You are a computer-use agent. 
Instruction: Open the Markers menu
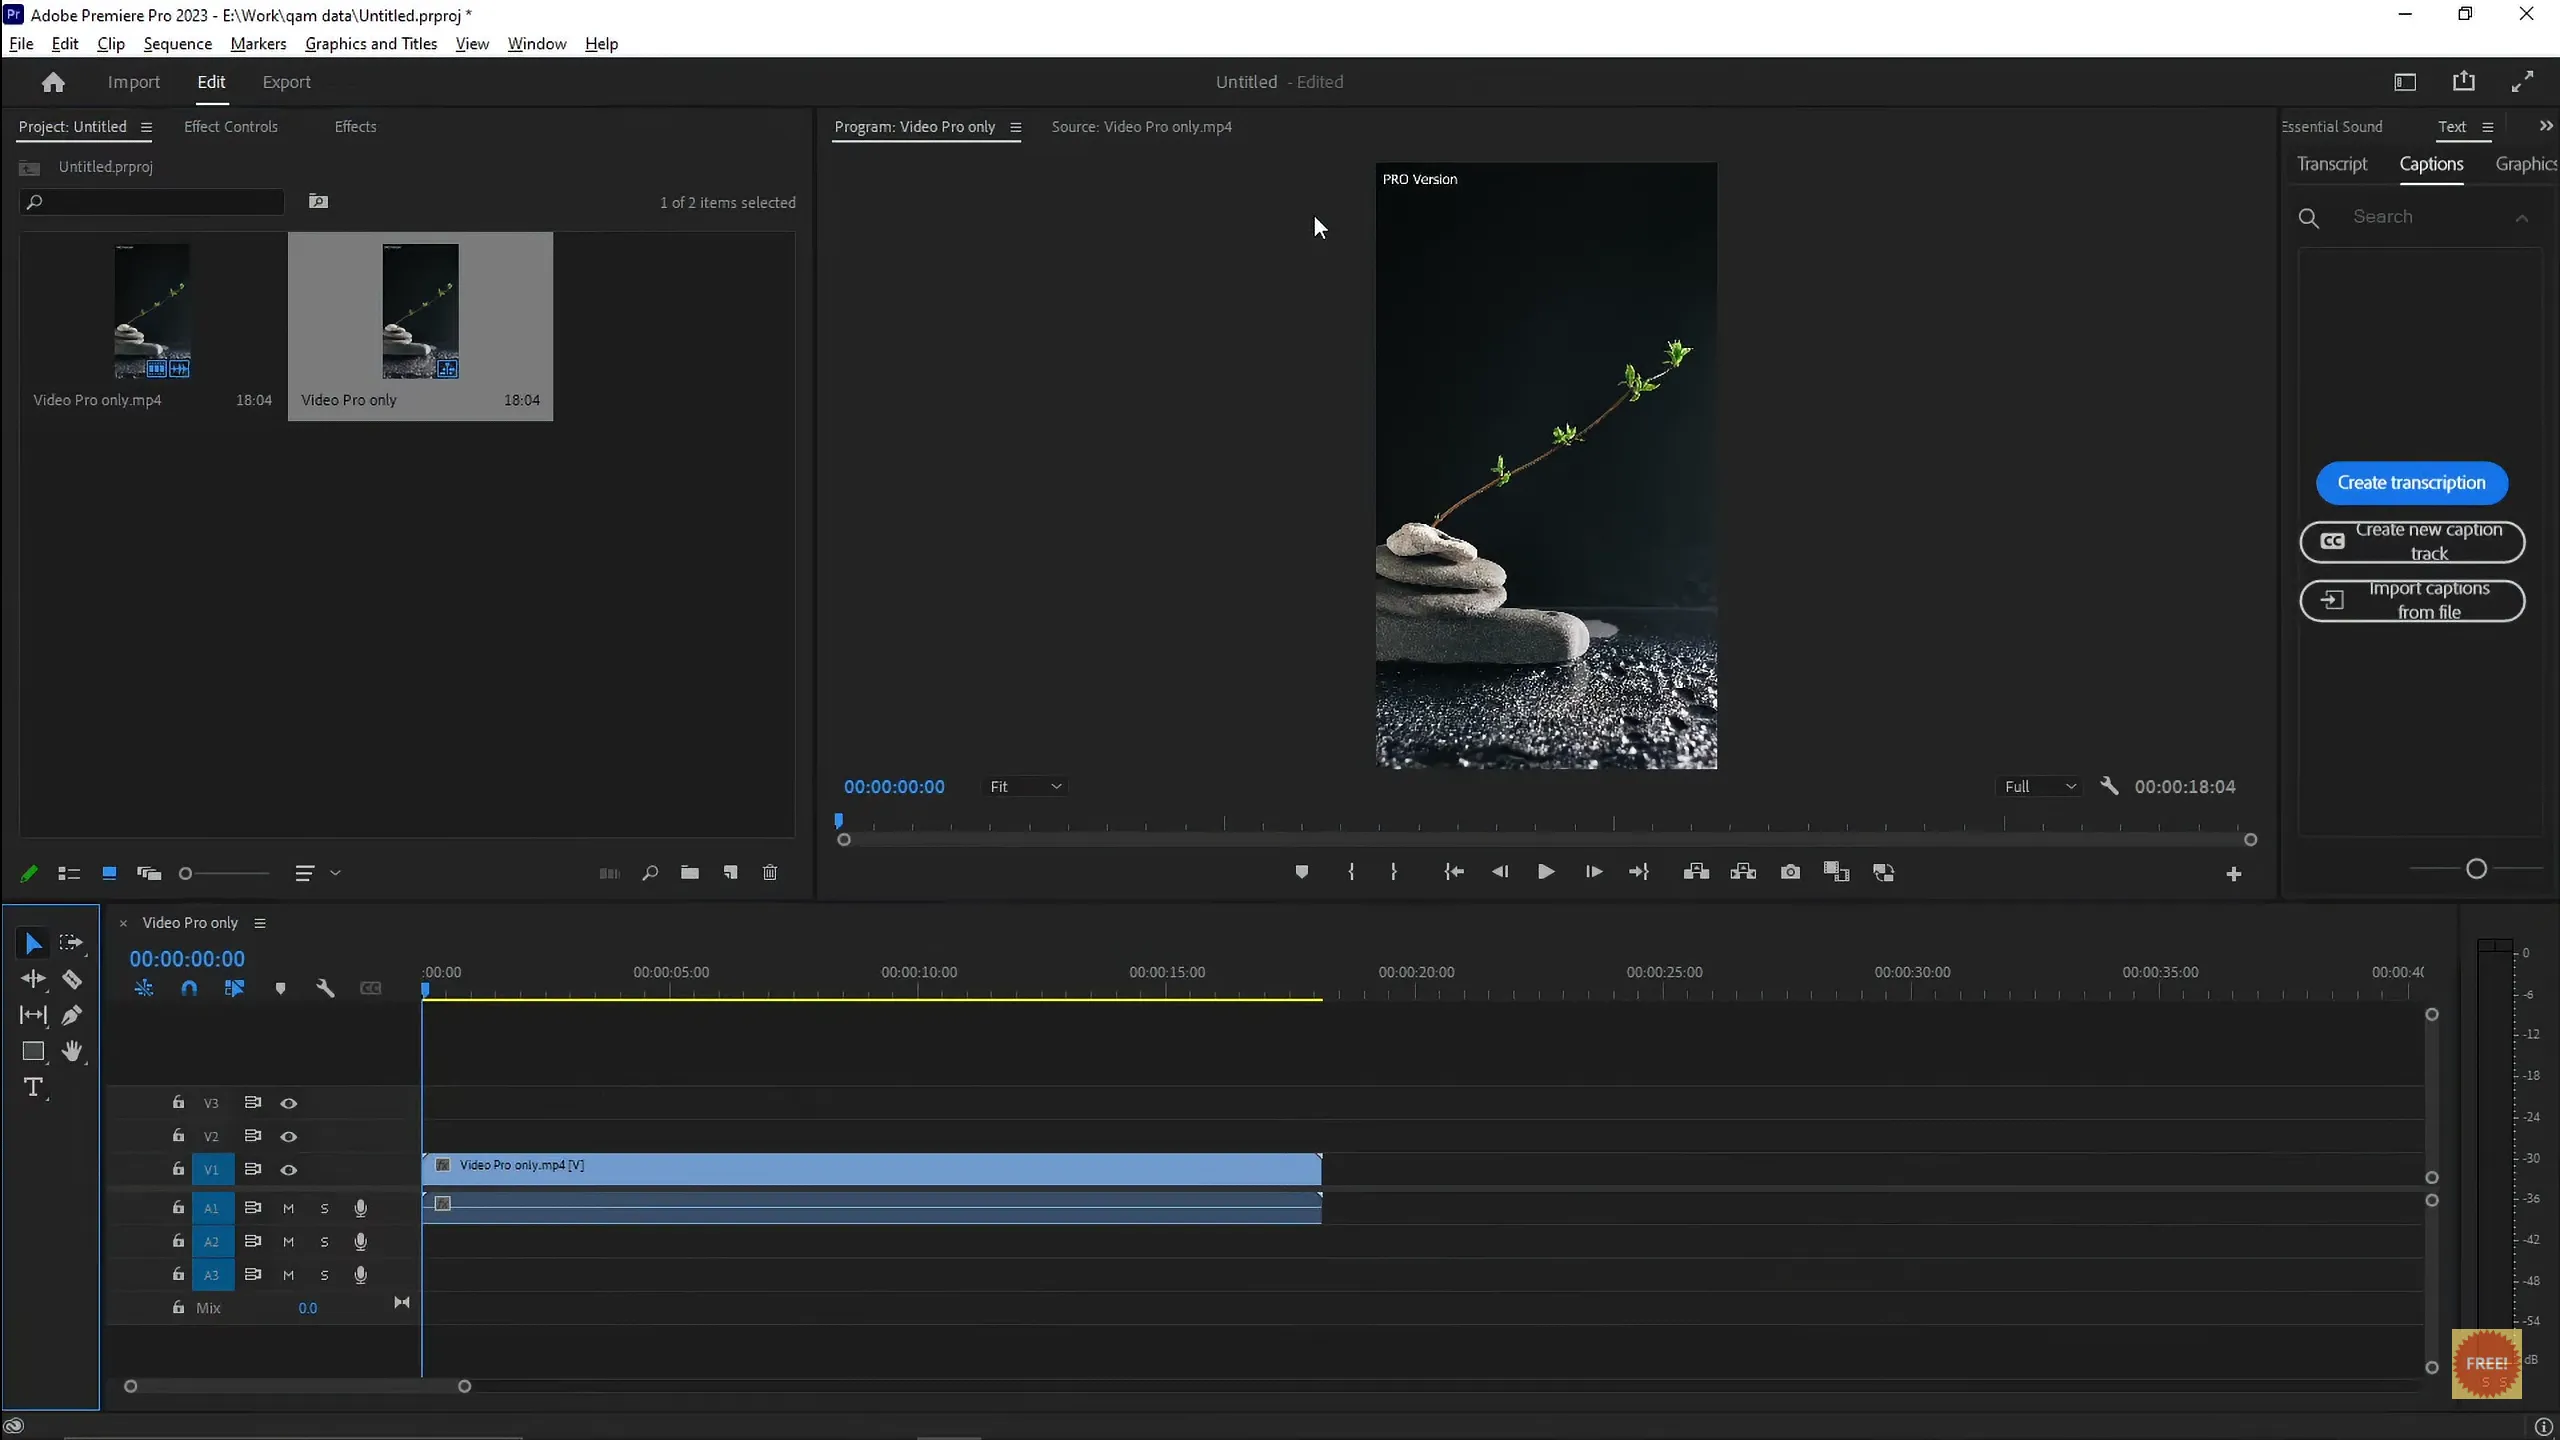point(258,44)
